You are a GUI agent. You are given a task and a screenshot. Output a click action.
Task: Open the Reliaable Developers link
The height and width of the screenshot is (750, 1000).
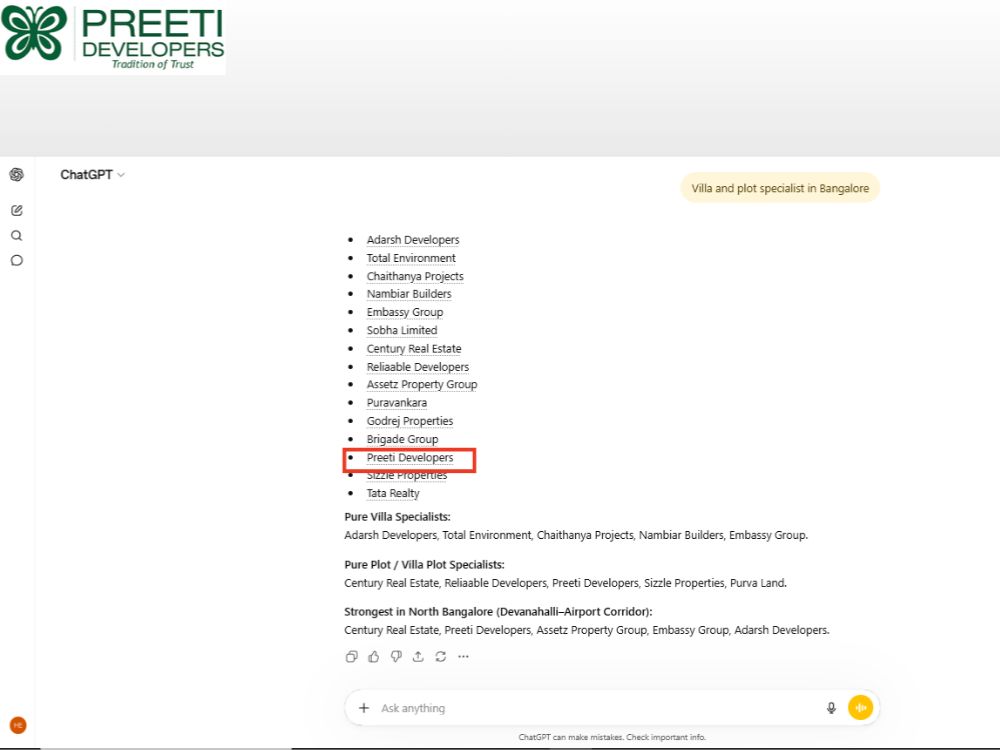coord(418,367)
